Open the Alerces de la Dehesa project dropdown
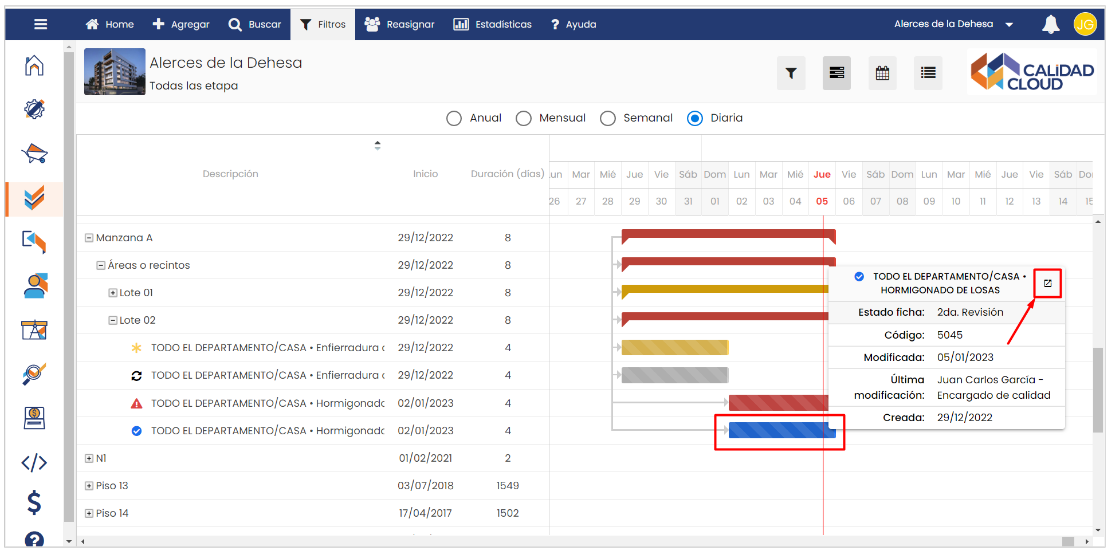The image size is (1110, 551). click(x=953, y=25)
